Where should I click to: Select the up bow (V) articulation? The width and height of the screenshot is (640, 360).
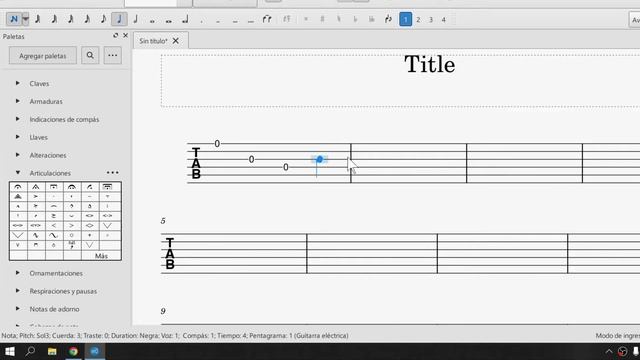[x=18, y=245]
